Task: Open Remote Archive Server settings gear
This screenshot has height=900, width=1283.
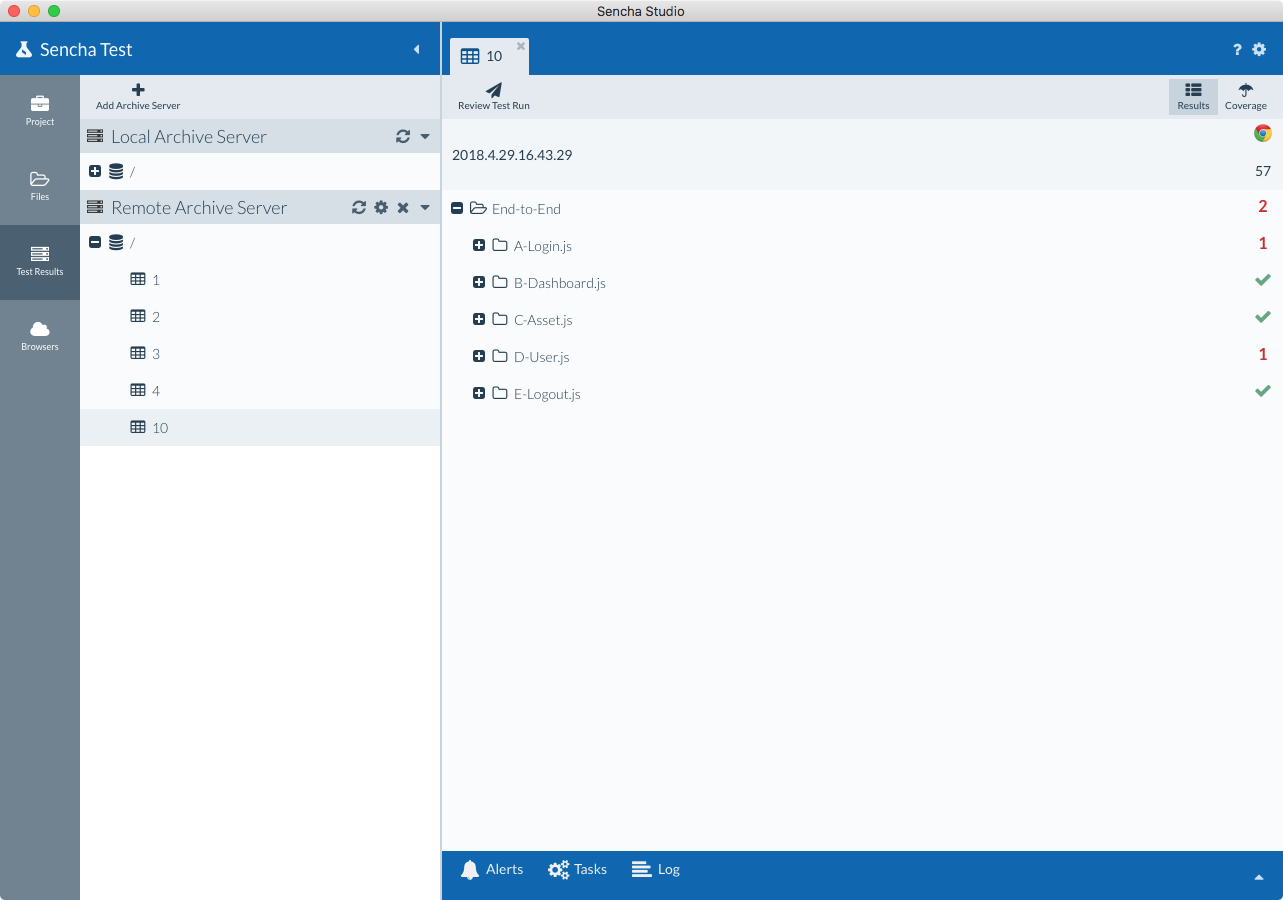Action: (x=381, y=207)
